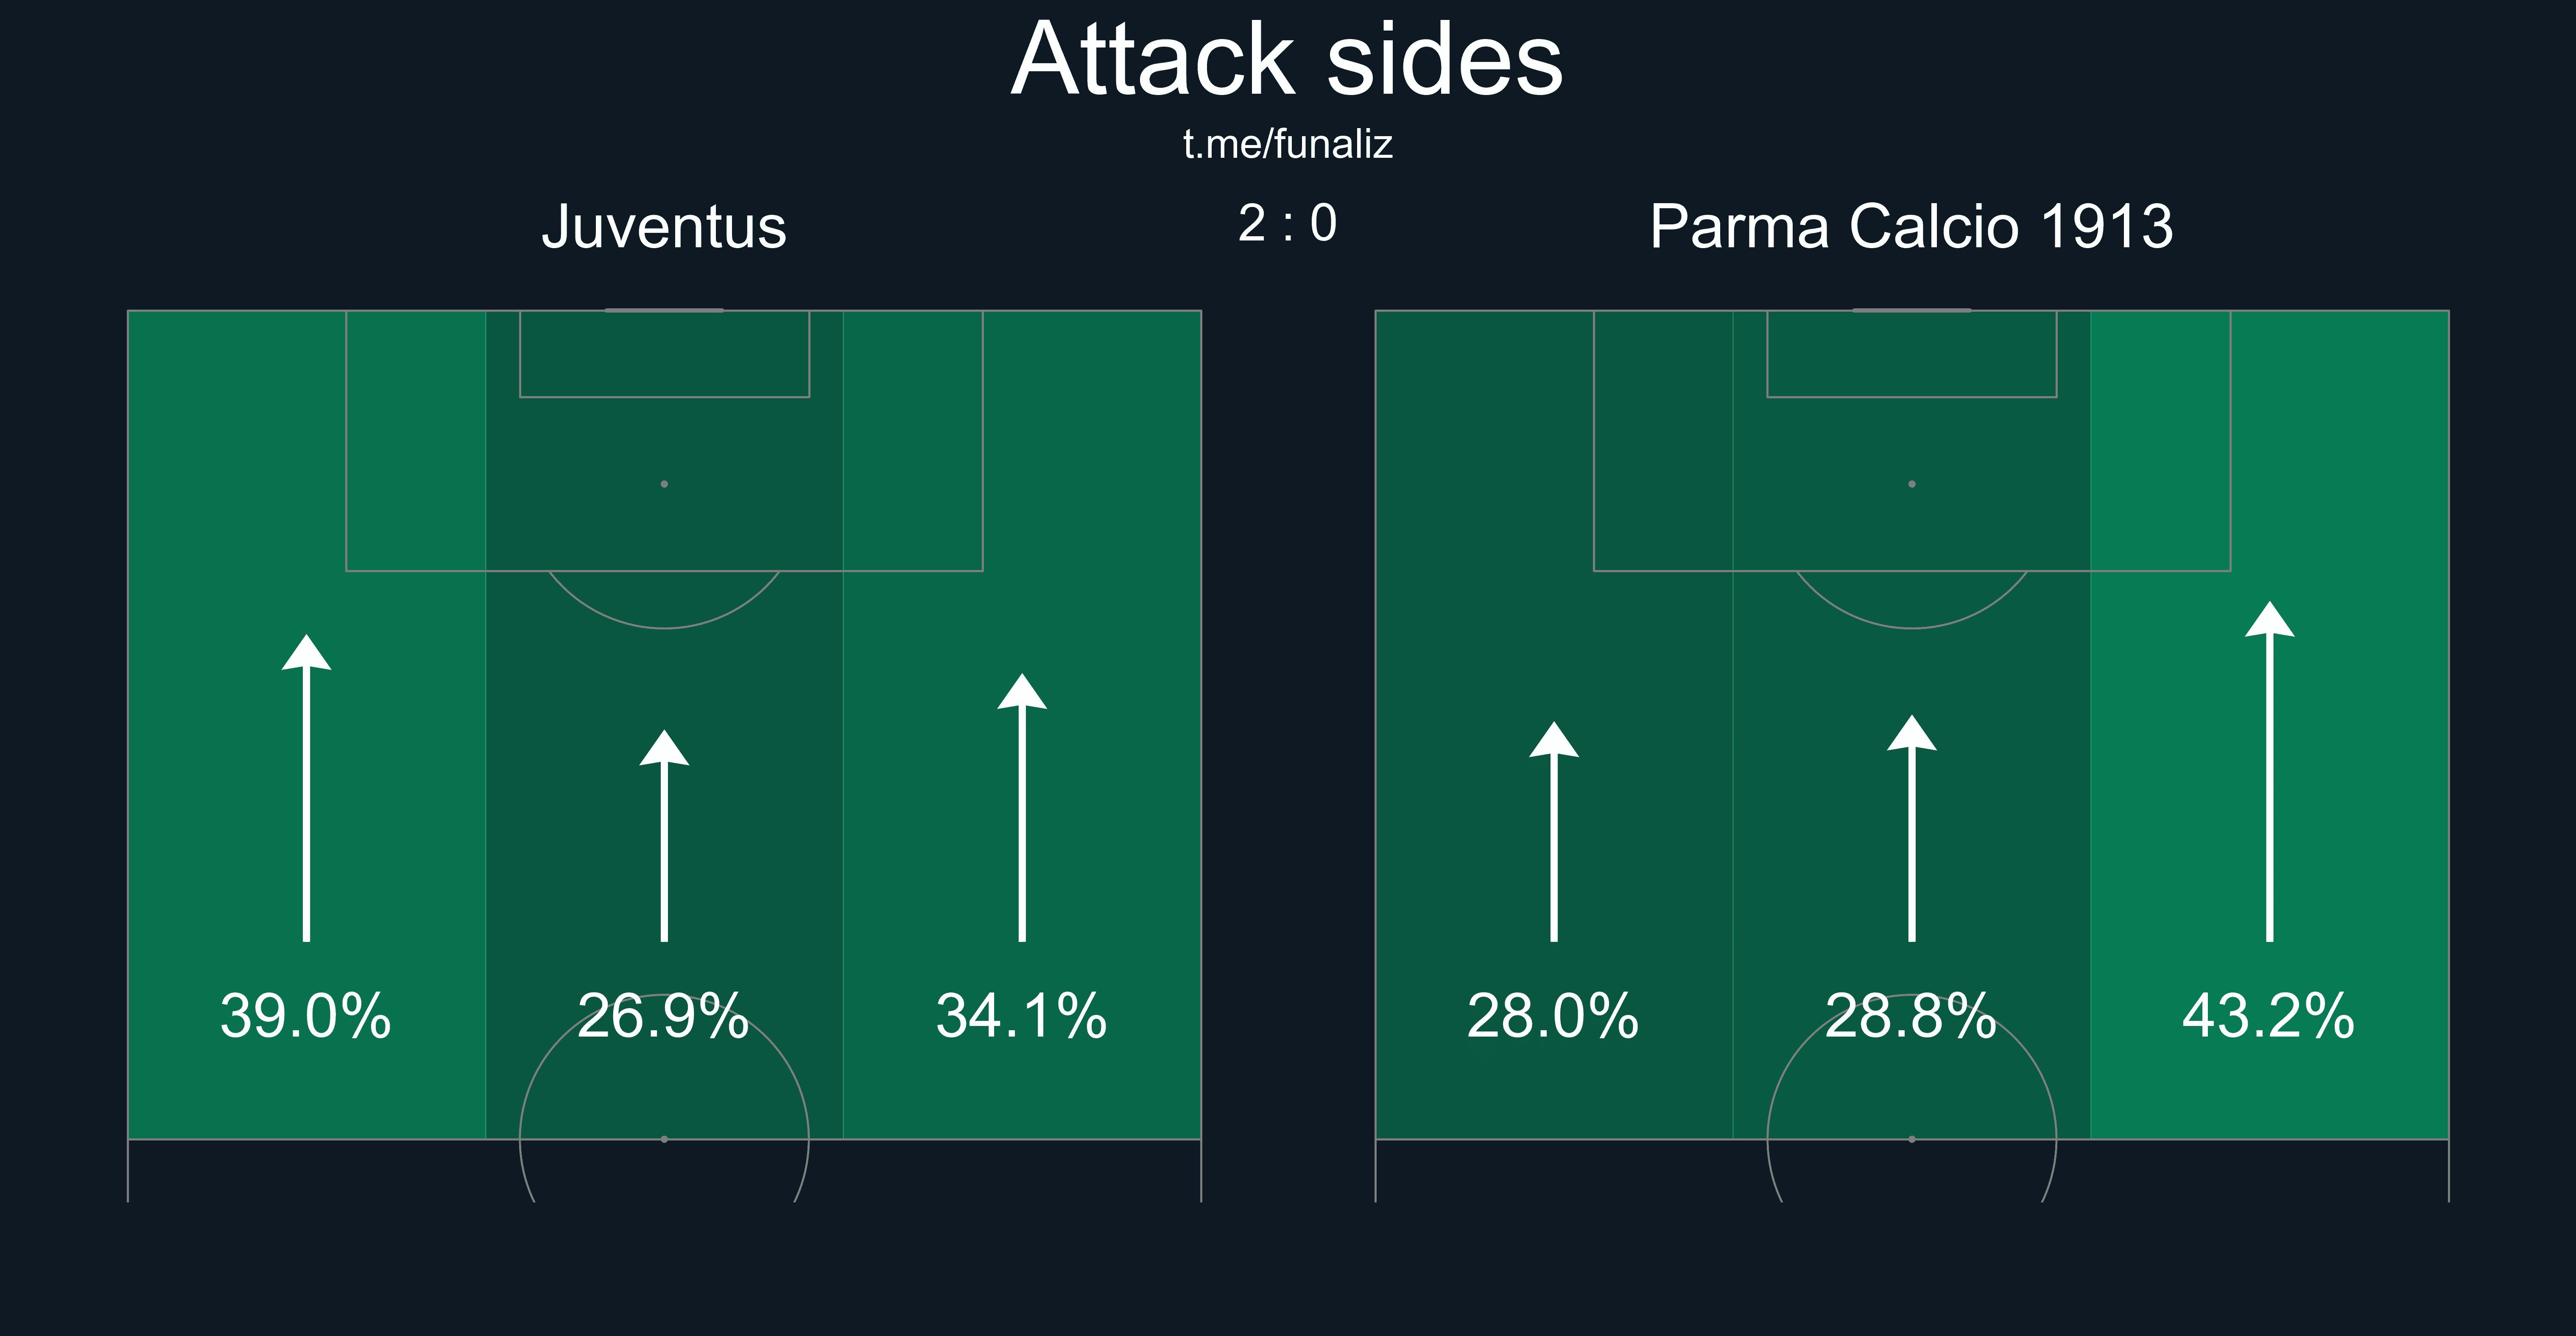Click the penalty spot on Parma's pitch

point(1912,484)
